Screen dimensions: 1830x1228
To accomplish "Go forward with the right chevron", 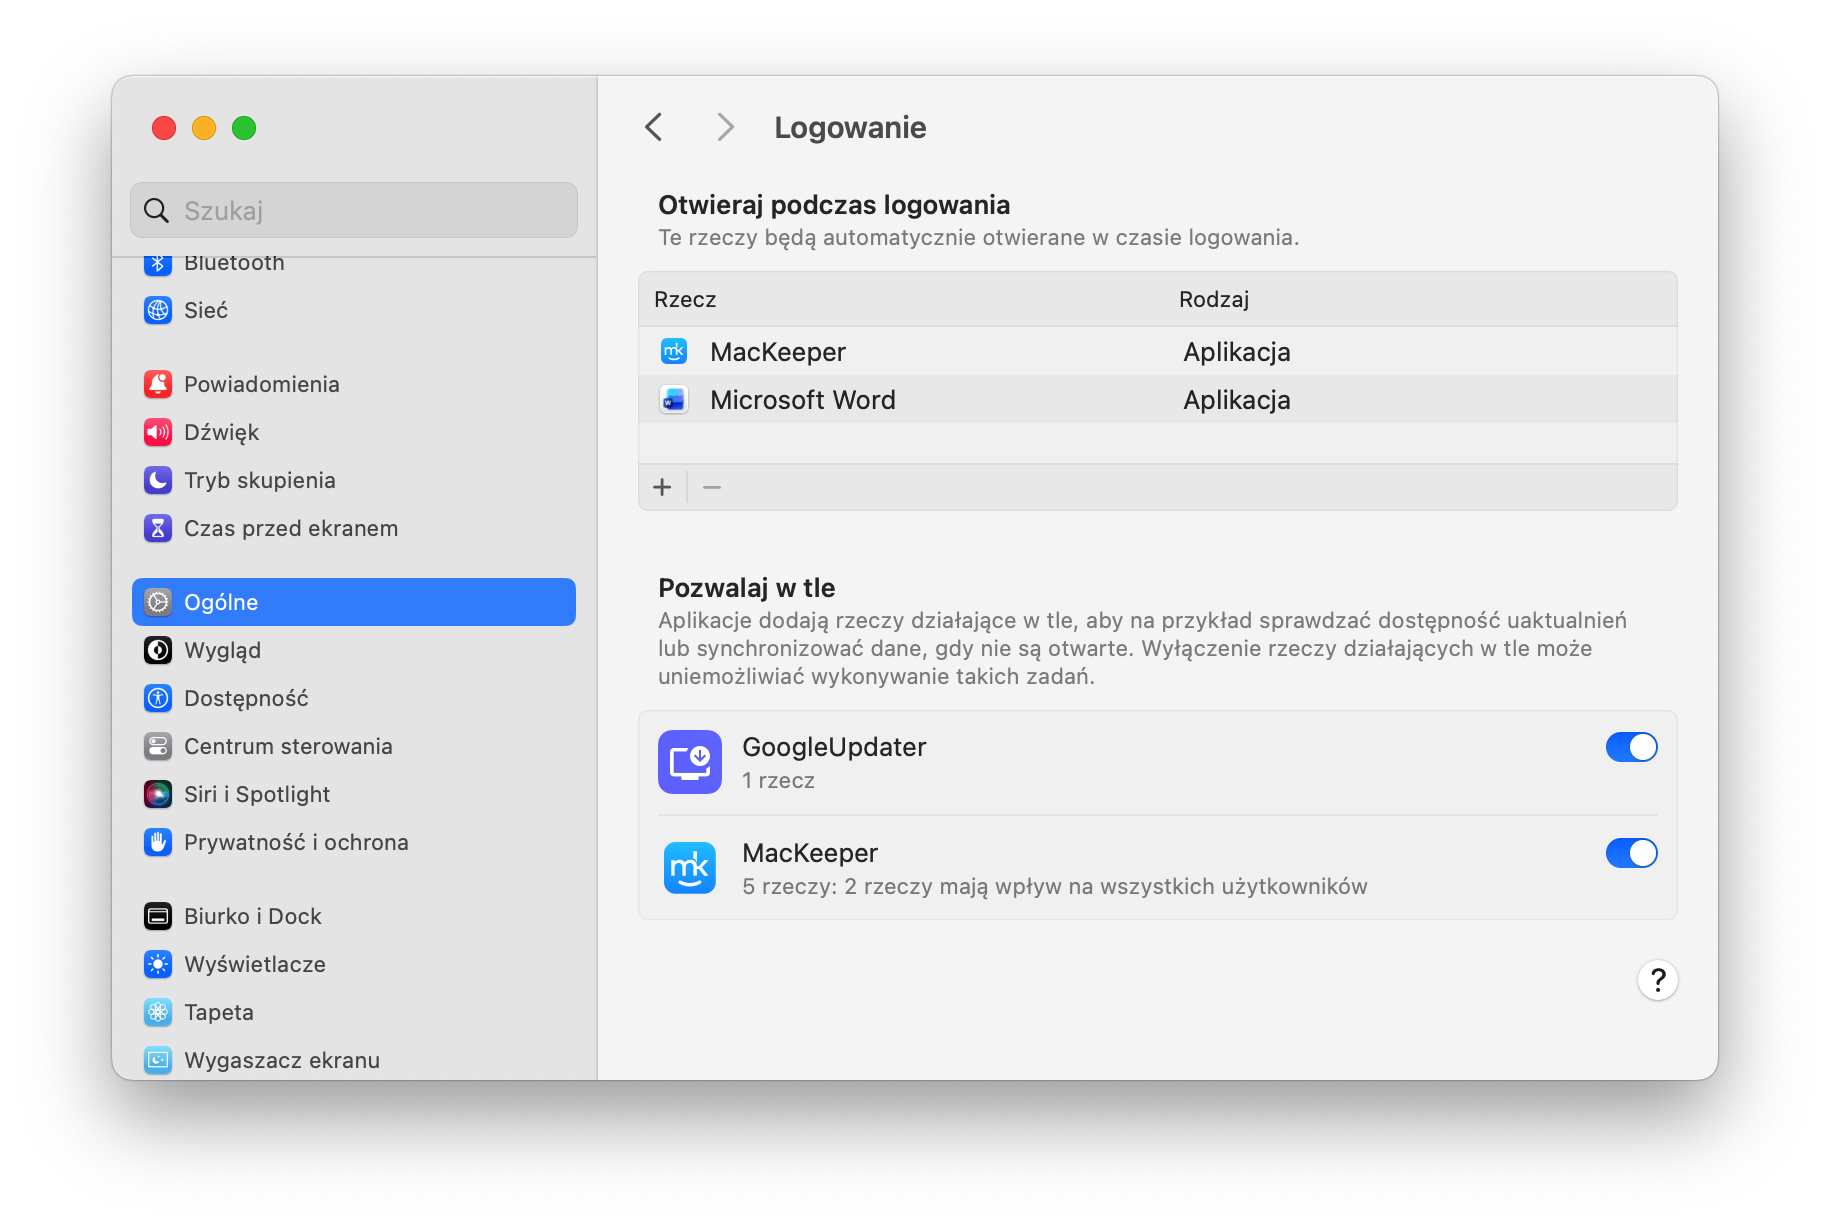I will pos(726,127).
